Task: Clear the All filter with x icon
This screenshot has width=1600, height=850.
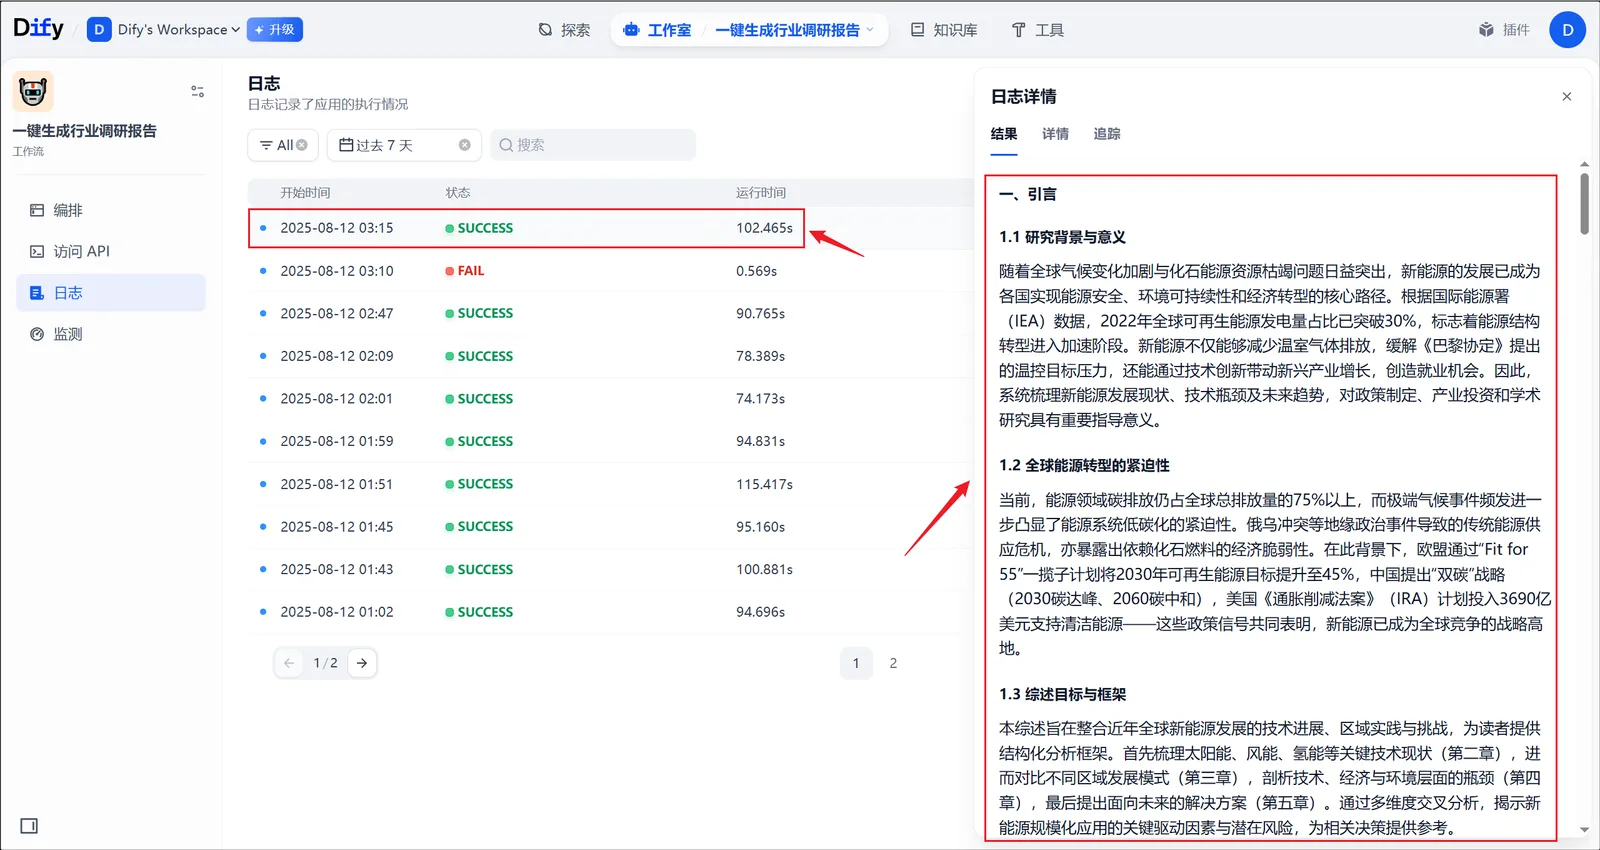Action: 302,145
